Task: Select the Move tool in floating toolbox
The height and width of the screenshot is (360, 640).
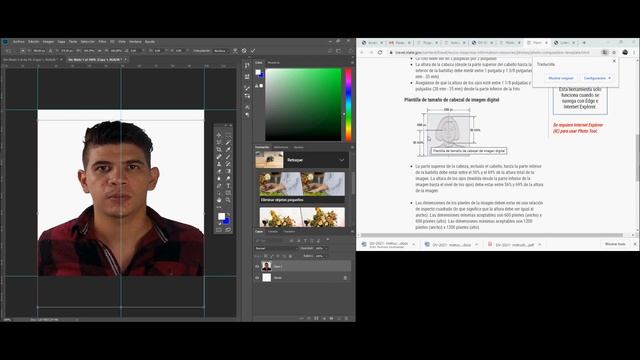Action: [x=219, y=135]
